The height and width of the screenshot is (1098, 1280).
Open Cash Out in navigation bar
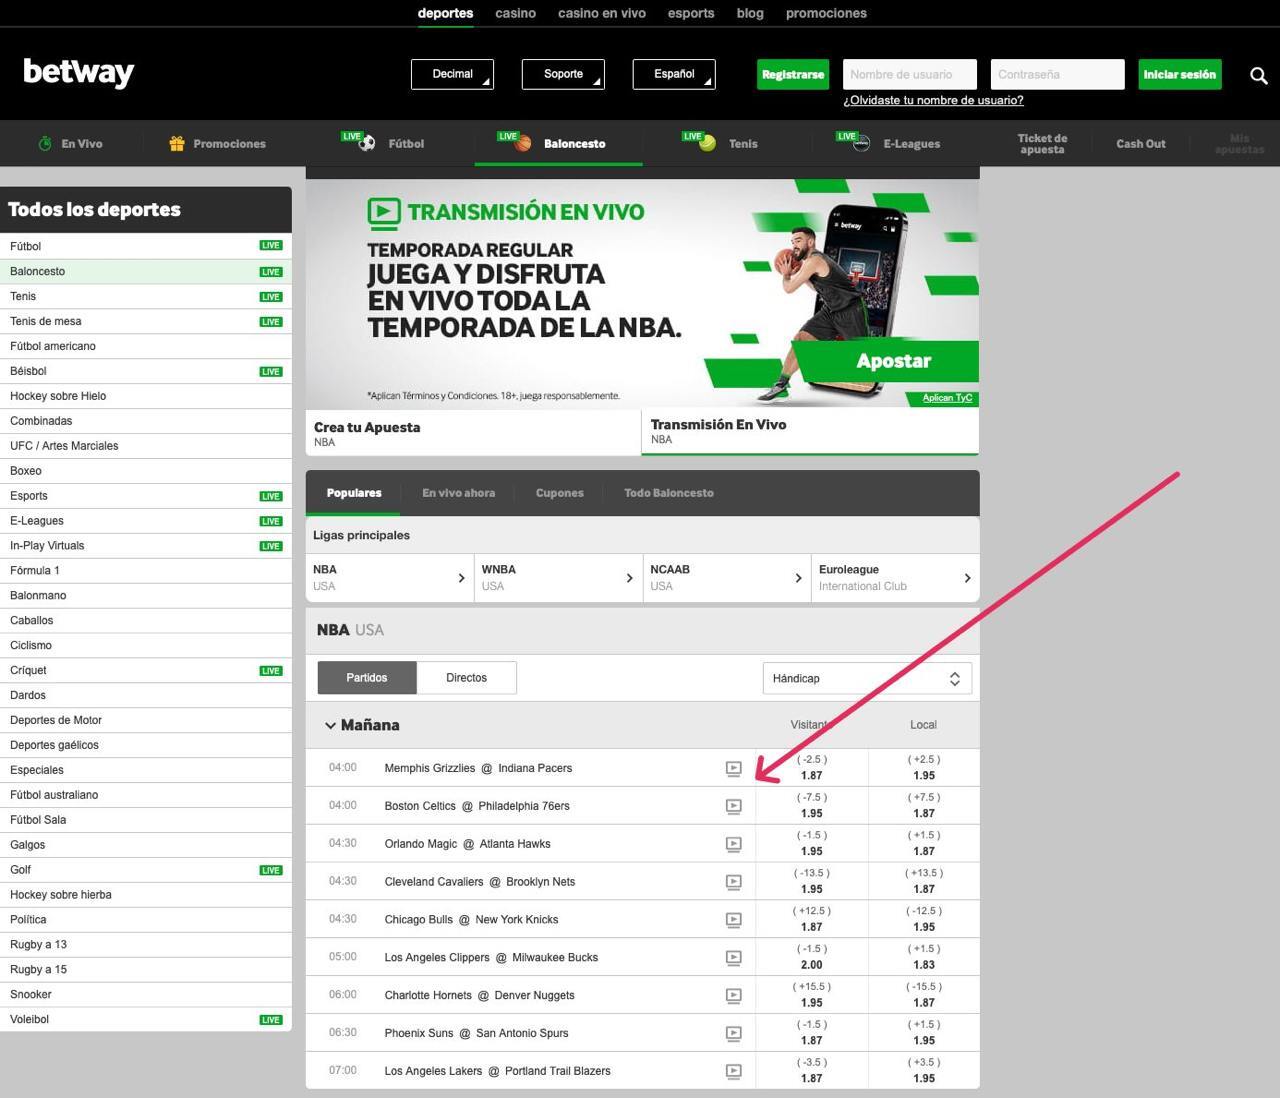pyautogui.click(x=1141, y=144)
